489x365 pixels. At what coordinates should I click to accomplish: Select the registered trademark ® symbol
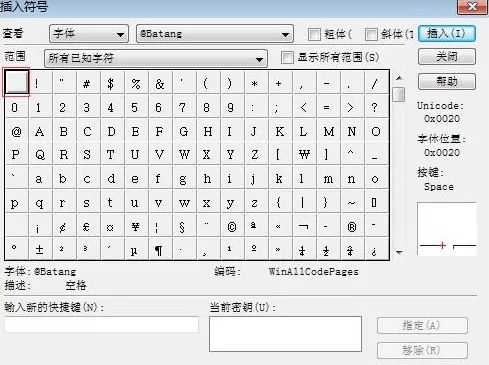[352, 227]
